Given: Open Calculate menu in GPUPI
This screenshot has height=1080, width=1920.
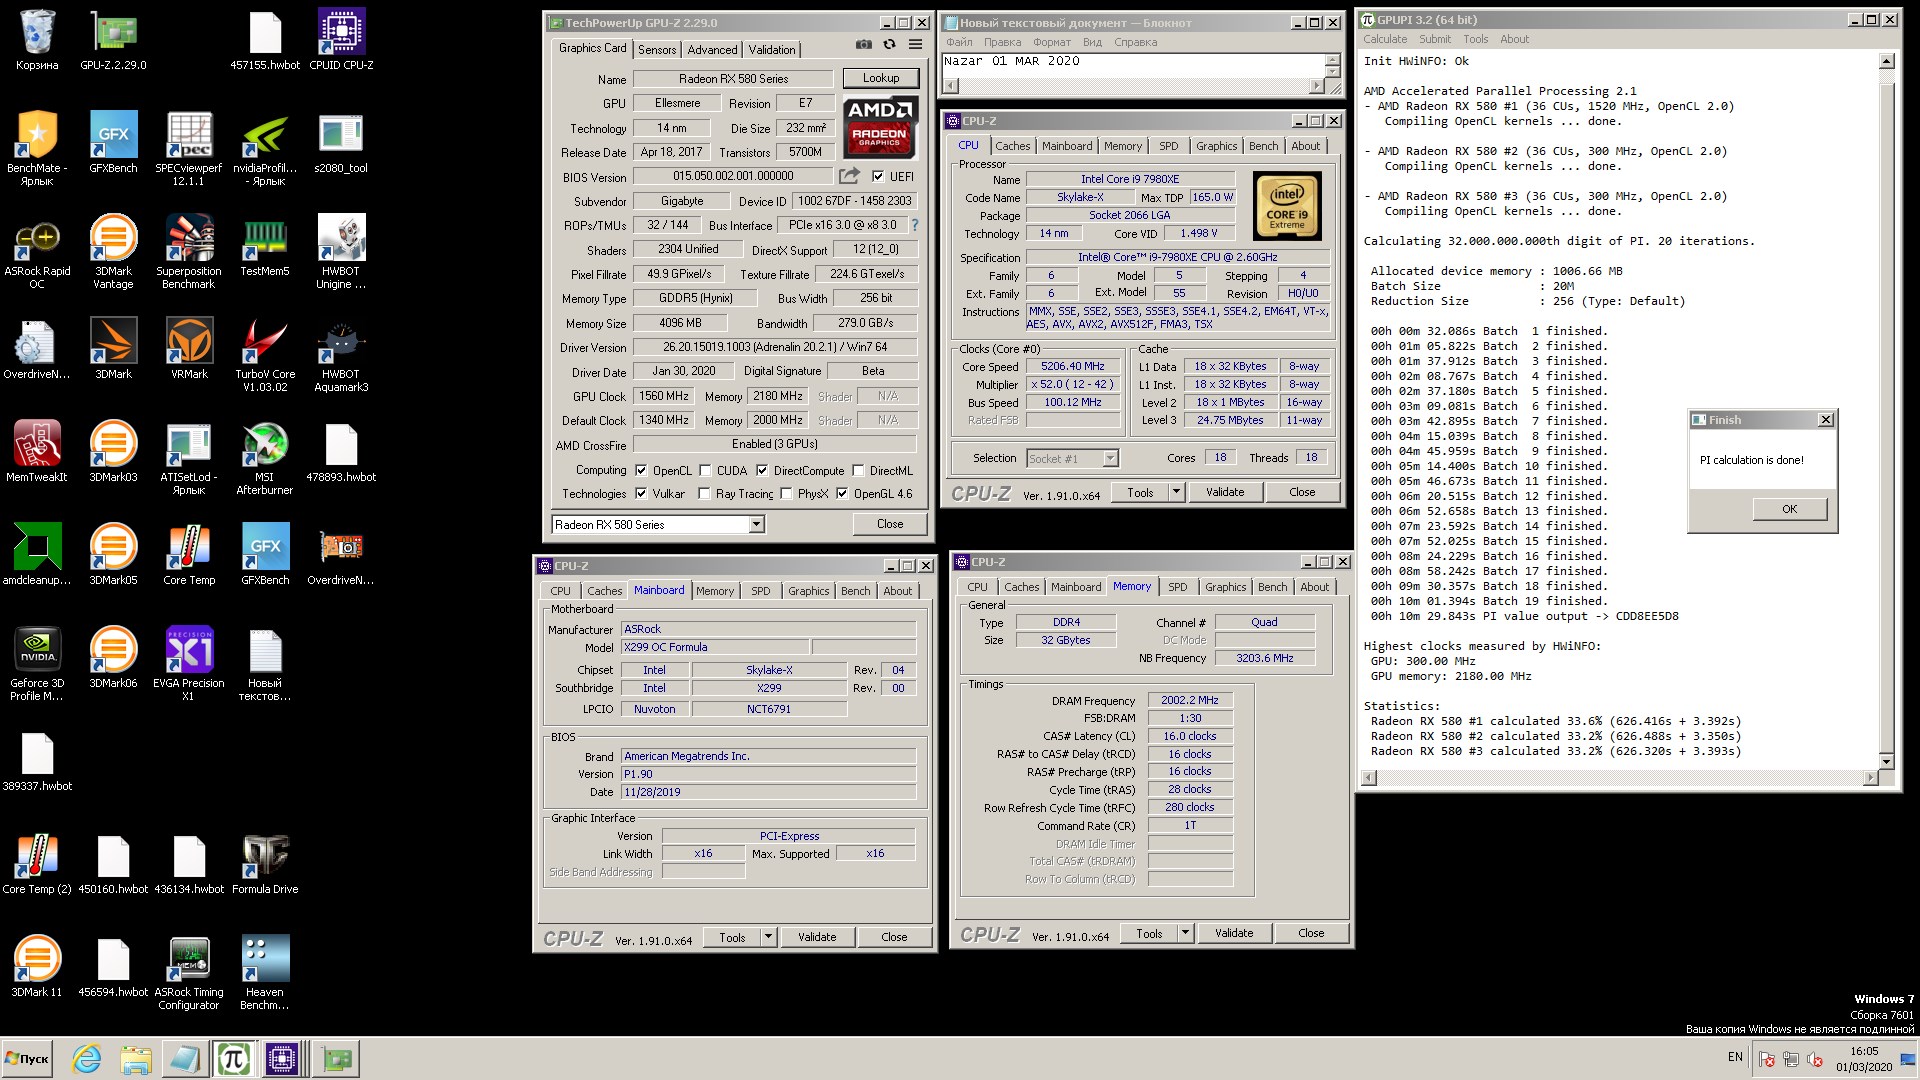Looking at the screenshot, I should (1385, 39).
